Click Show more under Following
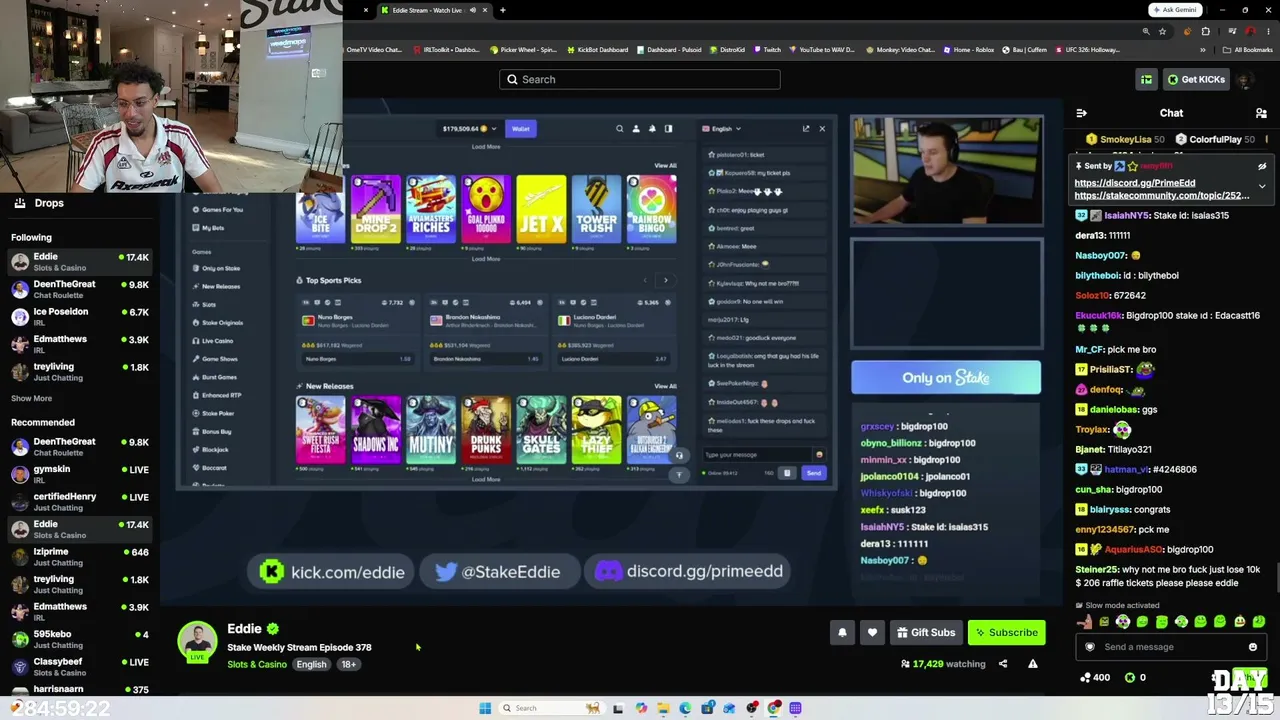The height and width of the screenshot is (720, 1280). click(31, 398)
